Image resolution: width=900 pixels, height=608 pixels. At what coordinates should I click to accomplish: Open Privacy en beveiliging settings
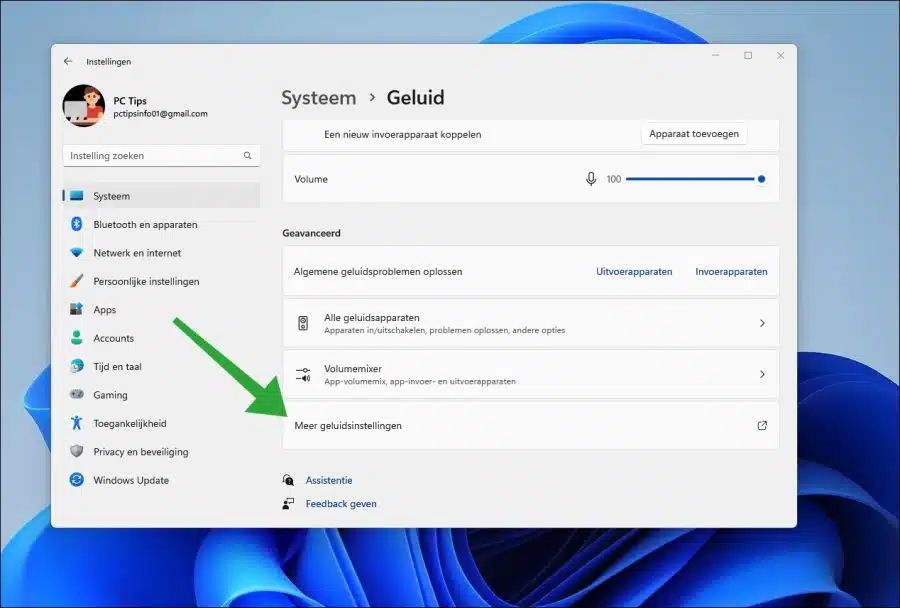point(161,452)
